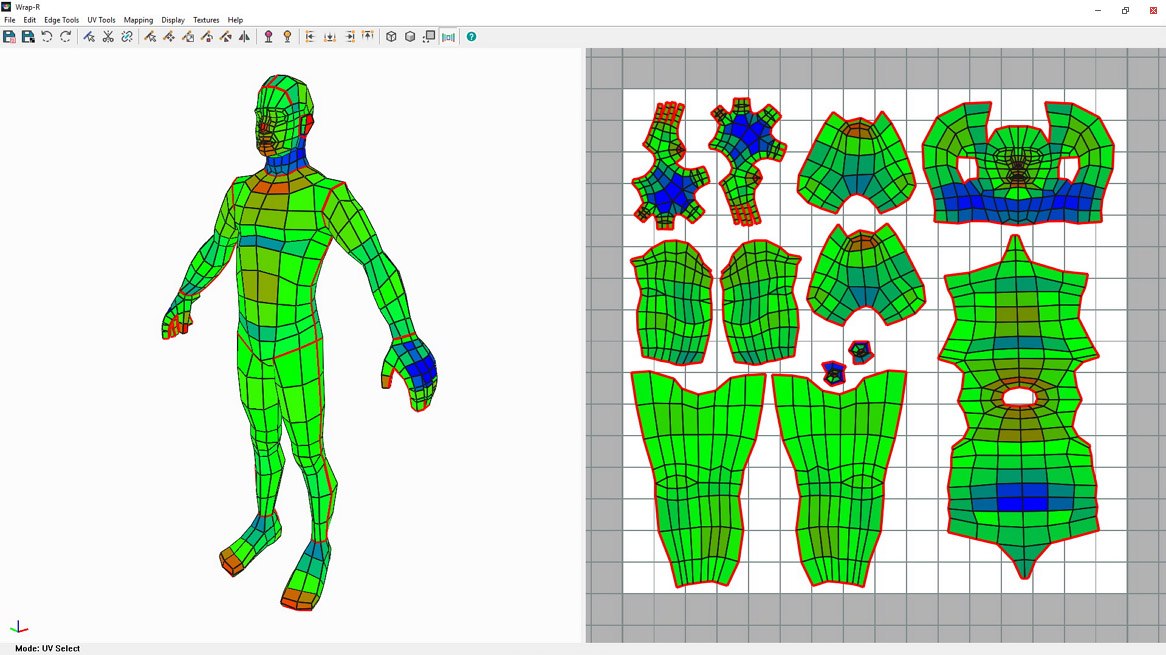Toggle the shaded cube display mode
This screenshot has height=655, width=1166.
coord(410,37)
